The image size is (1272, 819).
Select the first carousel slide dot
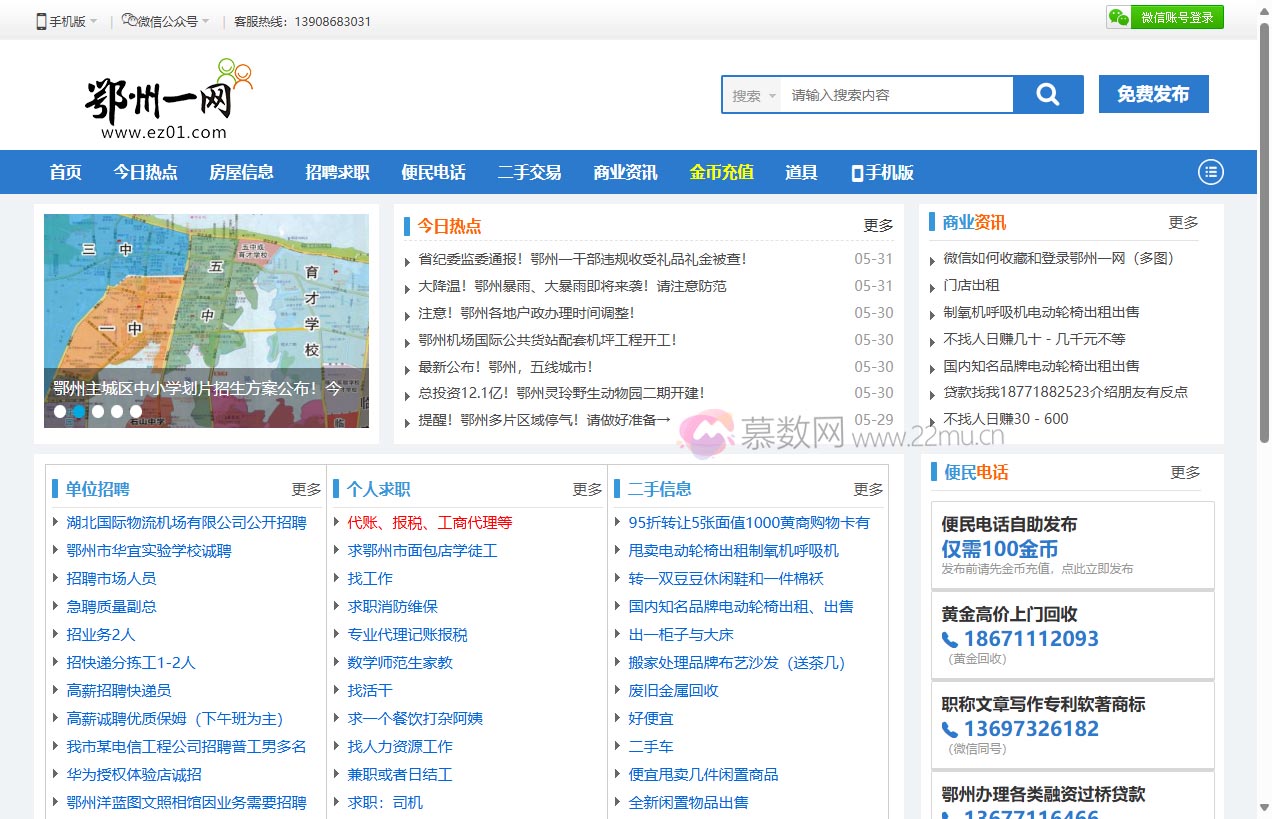pos(60,411)
